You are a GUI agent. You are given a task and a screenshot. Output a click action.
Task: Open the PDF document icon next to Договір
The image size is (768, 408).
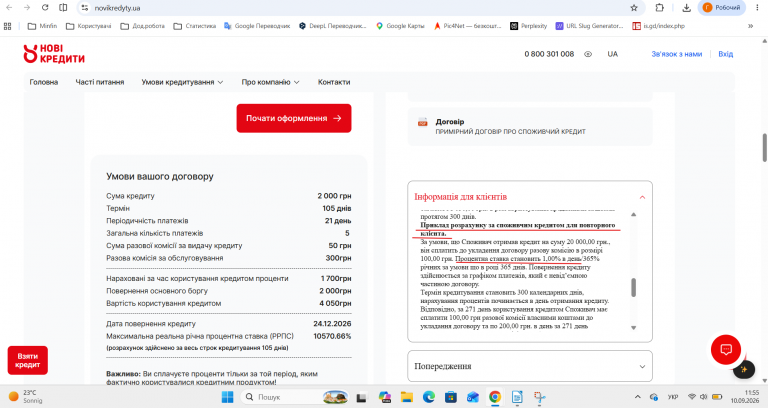422,122
